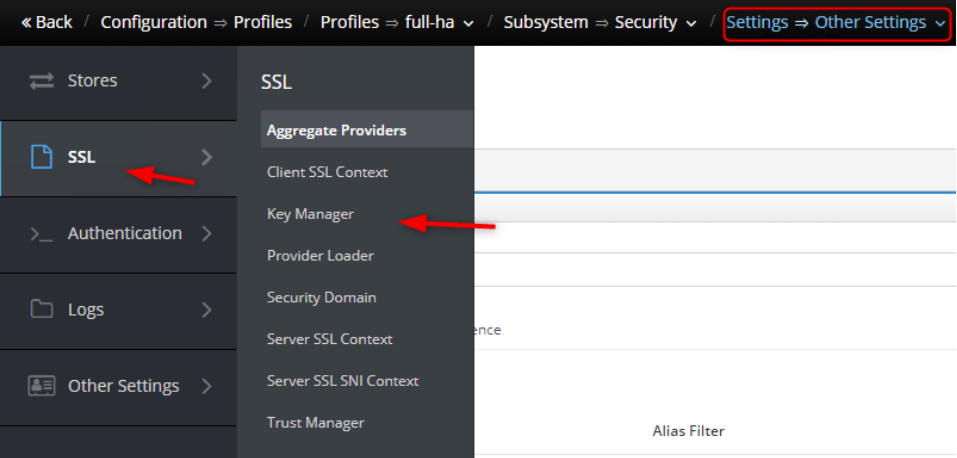This screenshot has width=957, height=458.
Task: Click the Stores exchange arrows icon
Action: [x=41, y=81]
